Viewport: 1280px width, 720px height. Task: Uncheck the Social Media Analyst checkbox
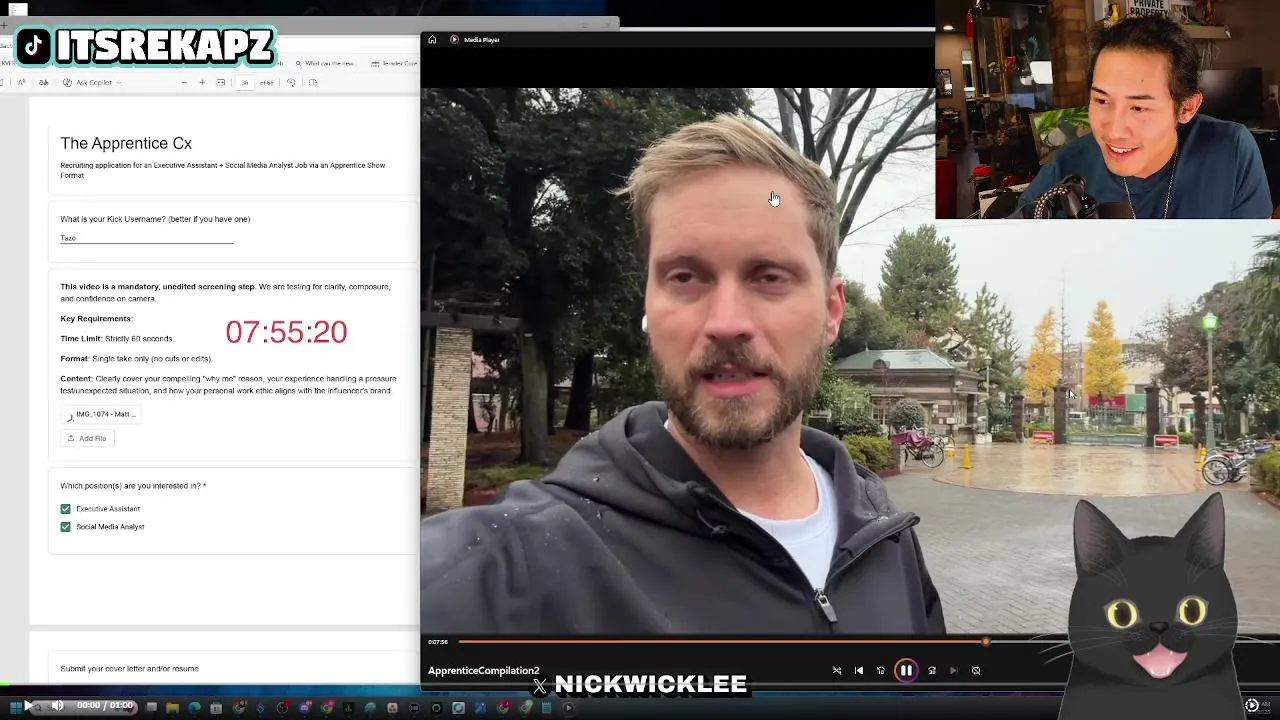[x=66, y=527]
